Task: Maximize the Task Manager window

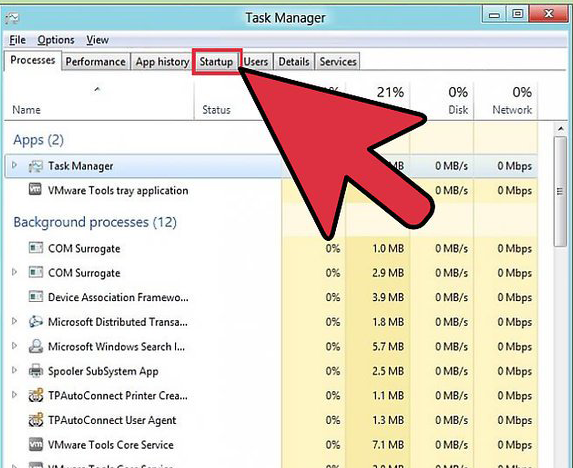Action: 517,15
